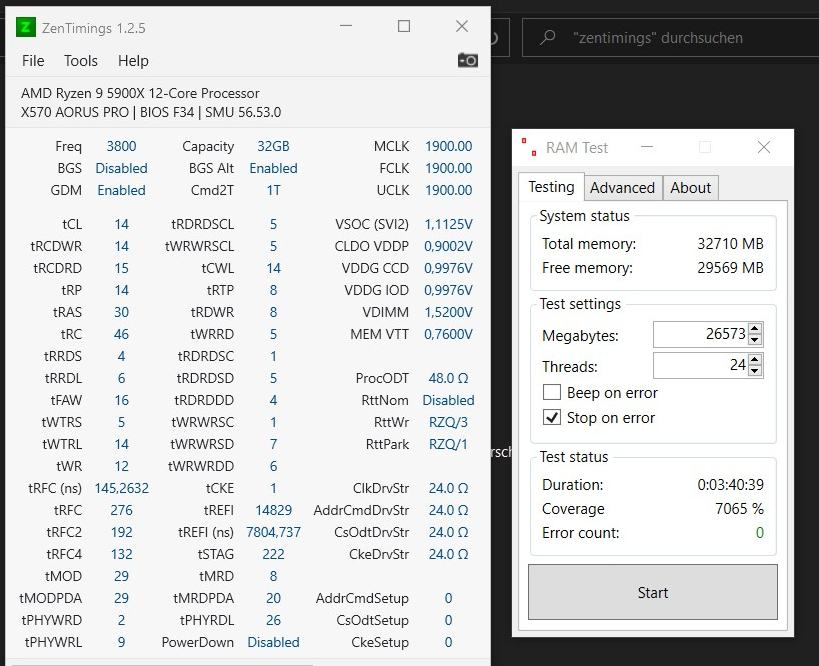Click the tRAS value 30
Image resolution: width=819 pixels, height=666 pixels.
click(121, 312)
